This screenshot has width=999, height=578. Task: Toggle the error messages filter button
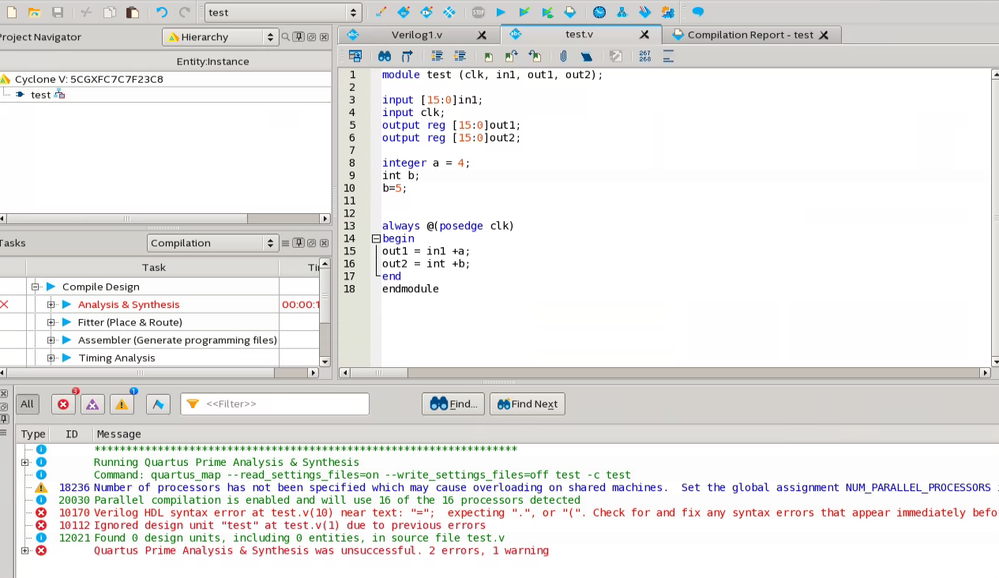pos(63,404)
